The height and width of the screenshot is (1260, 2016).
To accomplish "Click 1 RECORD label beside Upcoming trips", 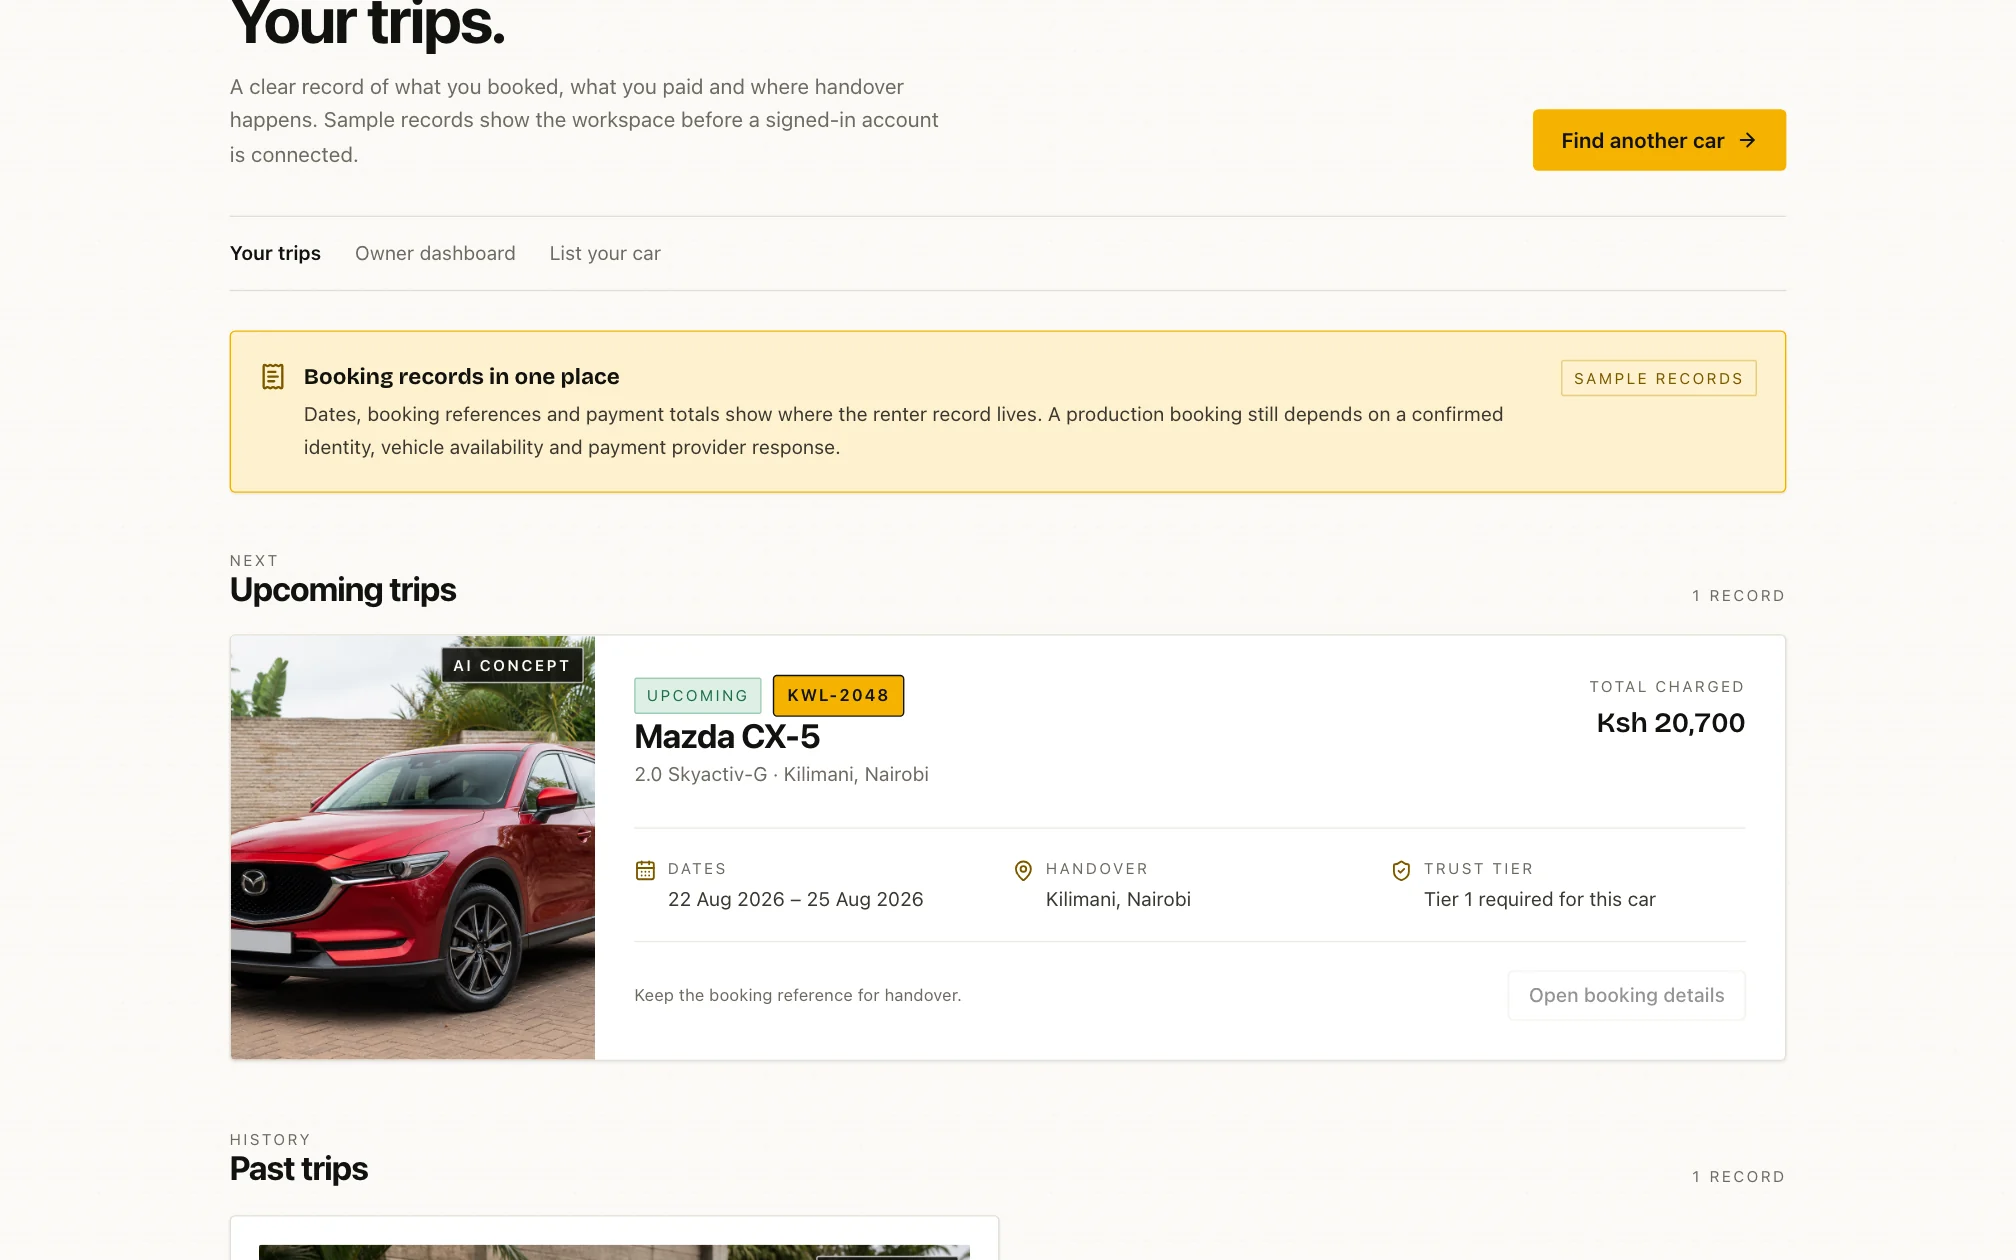I will (x=1738, y=596).
